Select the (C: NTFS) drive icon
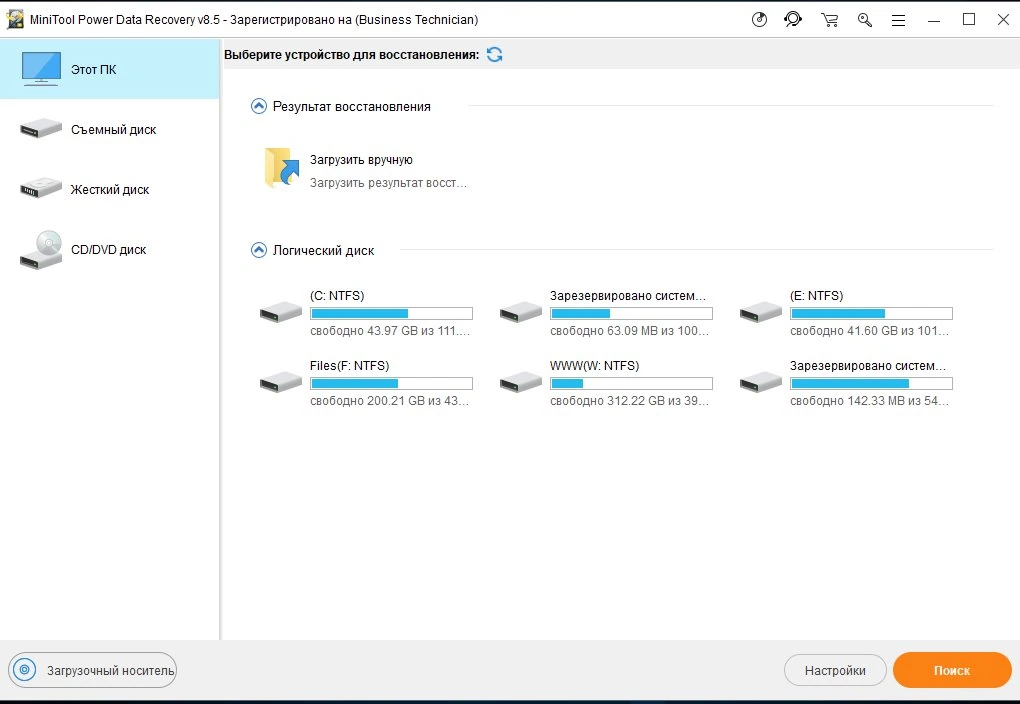 280,312
